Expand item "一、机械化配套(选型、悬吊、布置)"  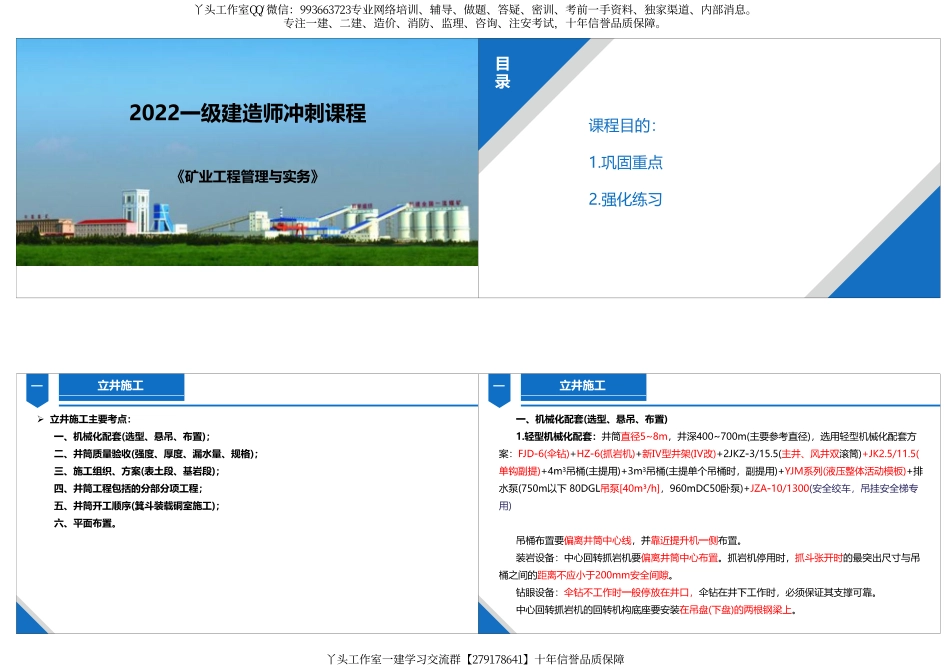132,435
